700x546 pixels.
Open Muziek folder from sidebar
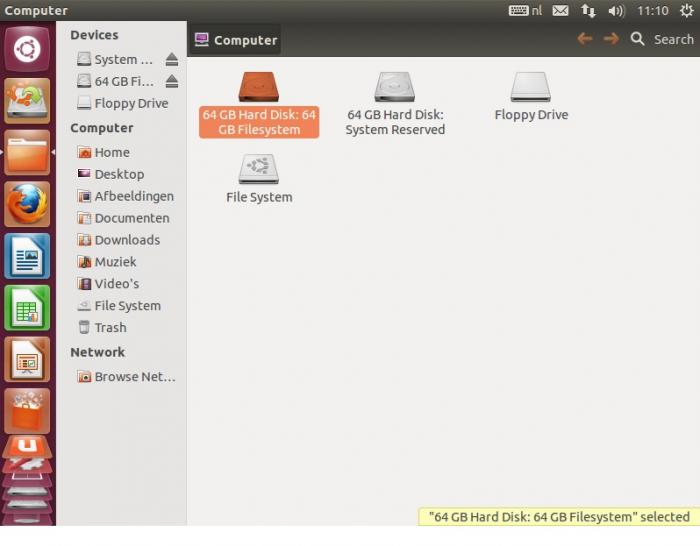(106, 262)
